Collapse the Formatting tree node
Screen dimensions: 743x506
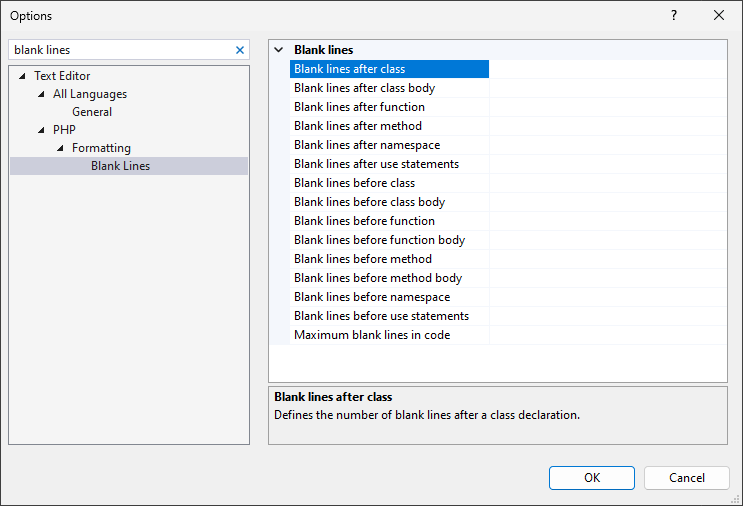[60, 148]
